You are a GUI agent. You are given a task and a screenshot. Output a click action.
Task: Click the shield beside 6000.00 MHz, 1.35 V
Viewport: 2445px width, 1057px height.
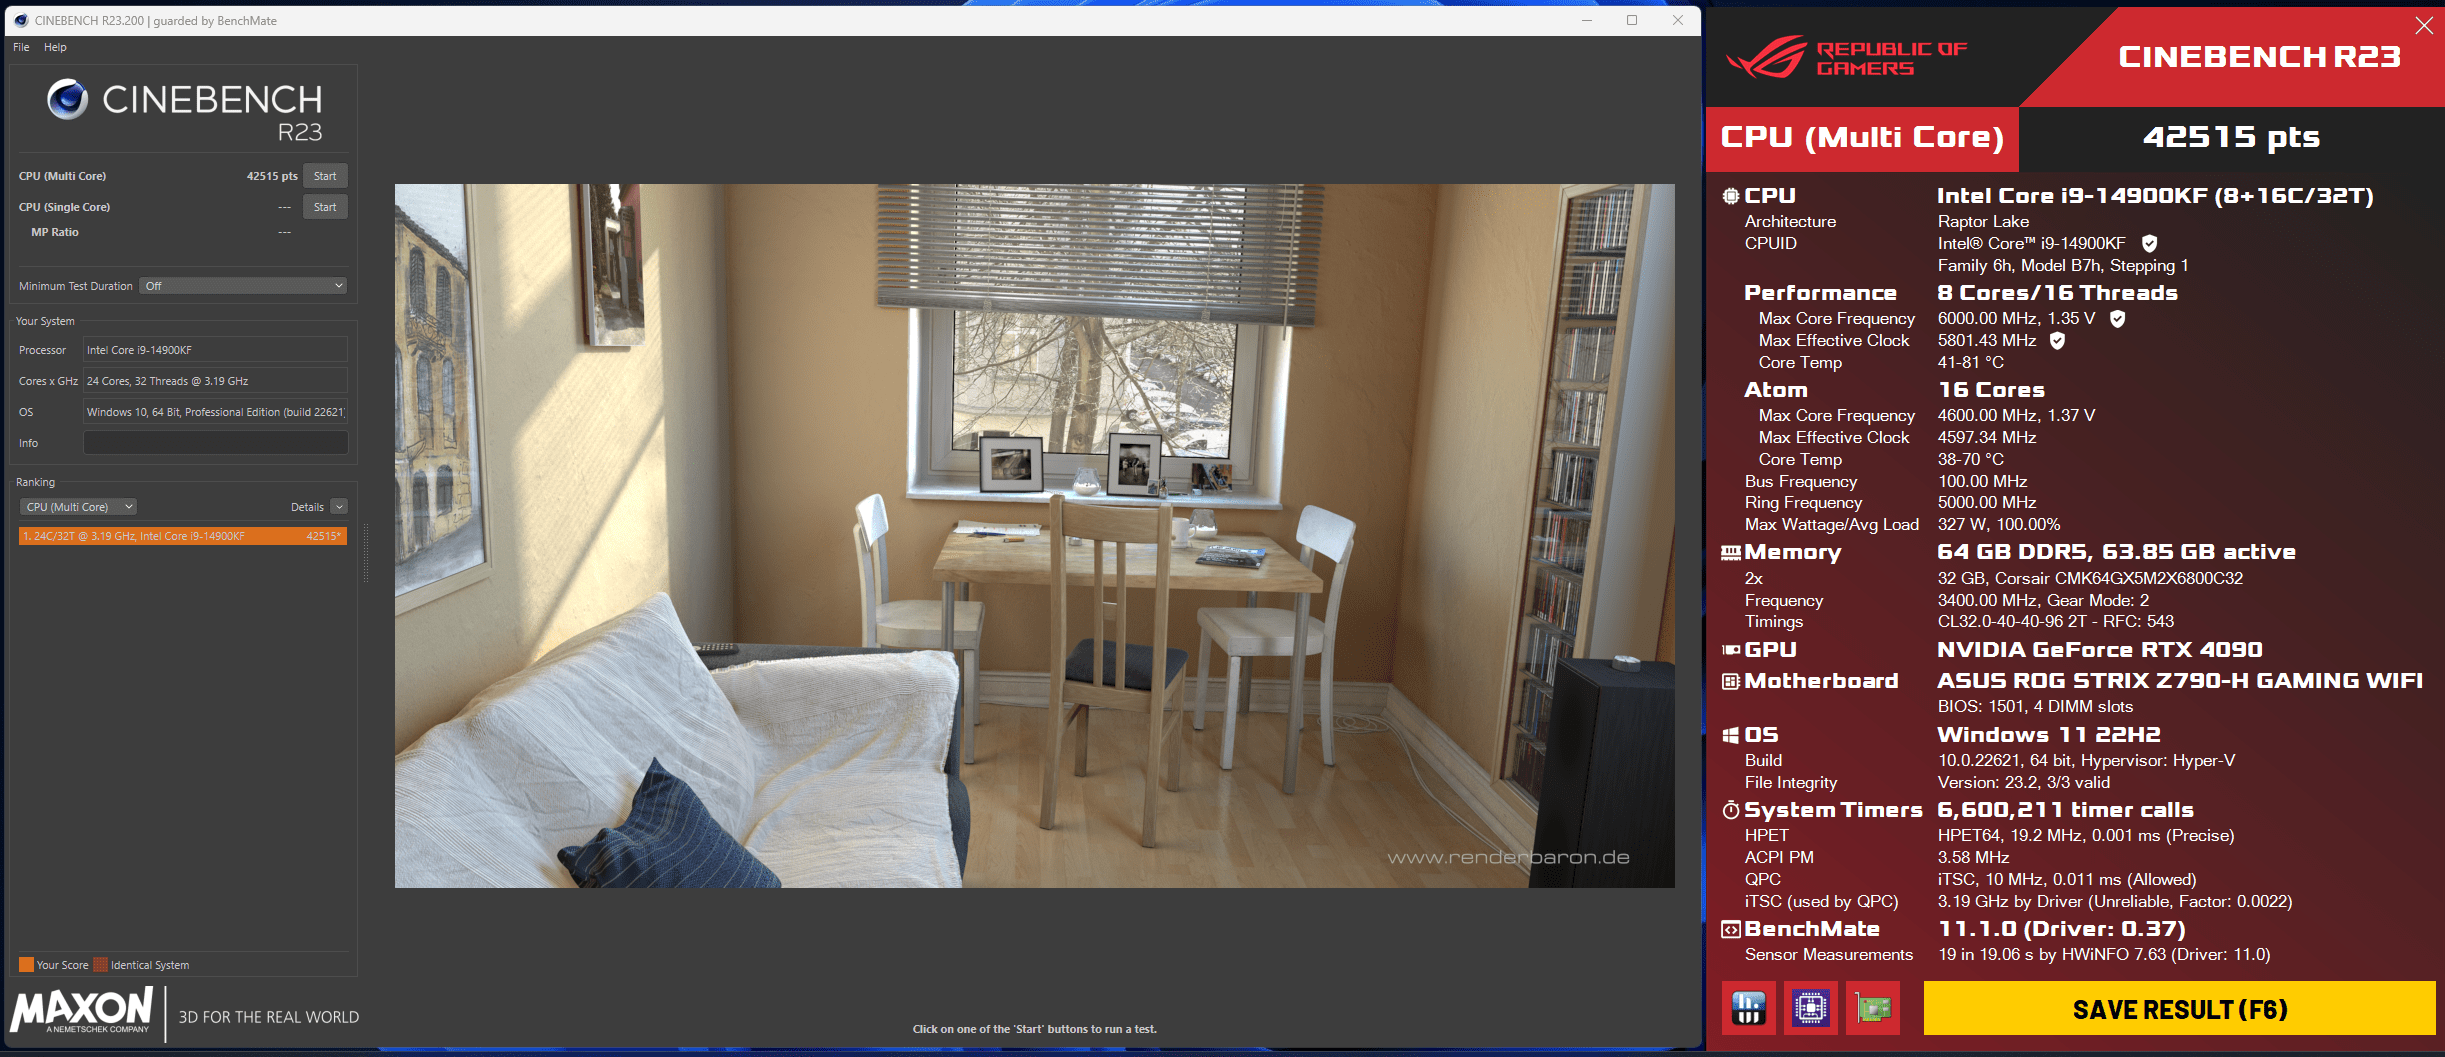[2117, 318]
